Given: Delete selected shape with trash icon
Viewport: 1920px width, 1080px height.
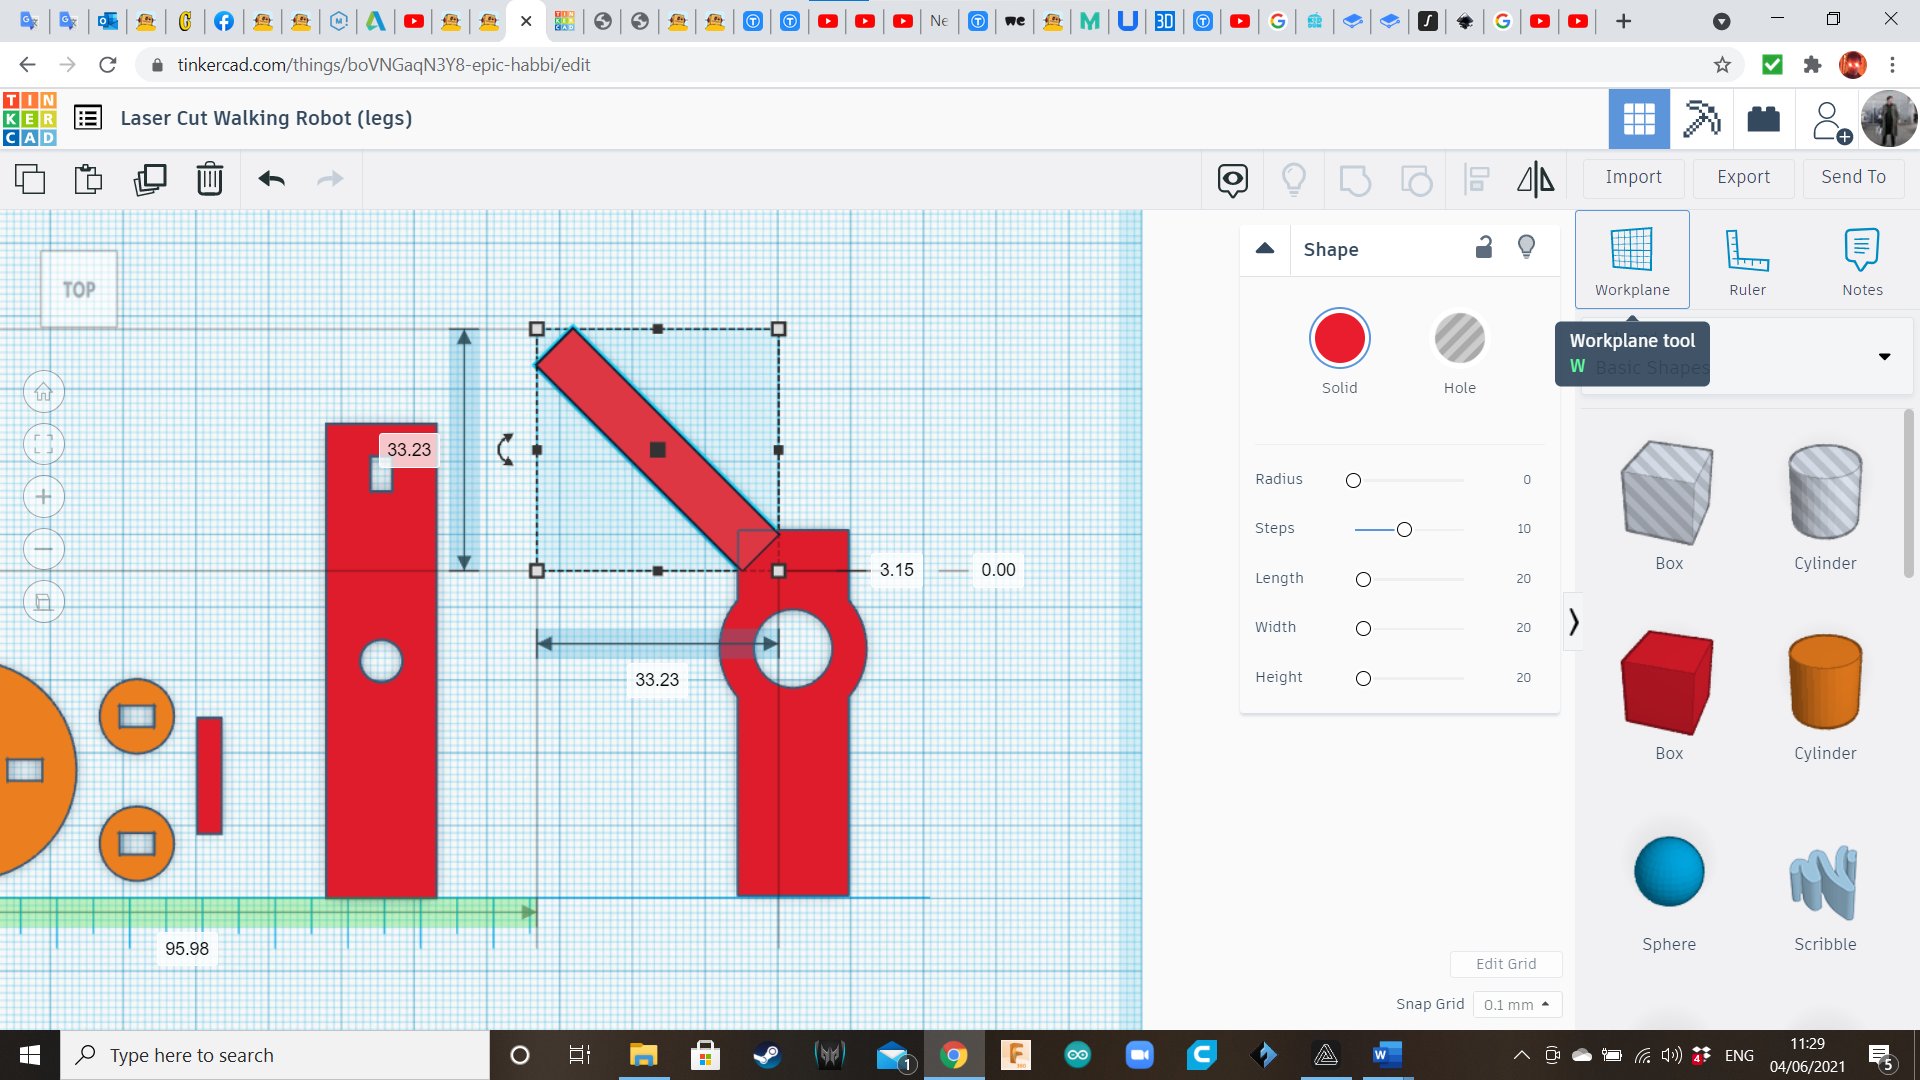Looking at the screenshot, I should coord(210,179).
